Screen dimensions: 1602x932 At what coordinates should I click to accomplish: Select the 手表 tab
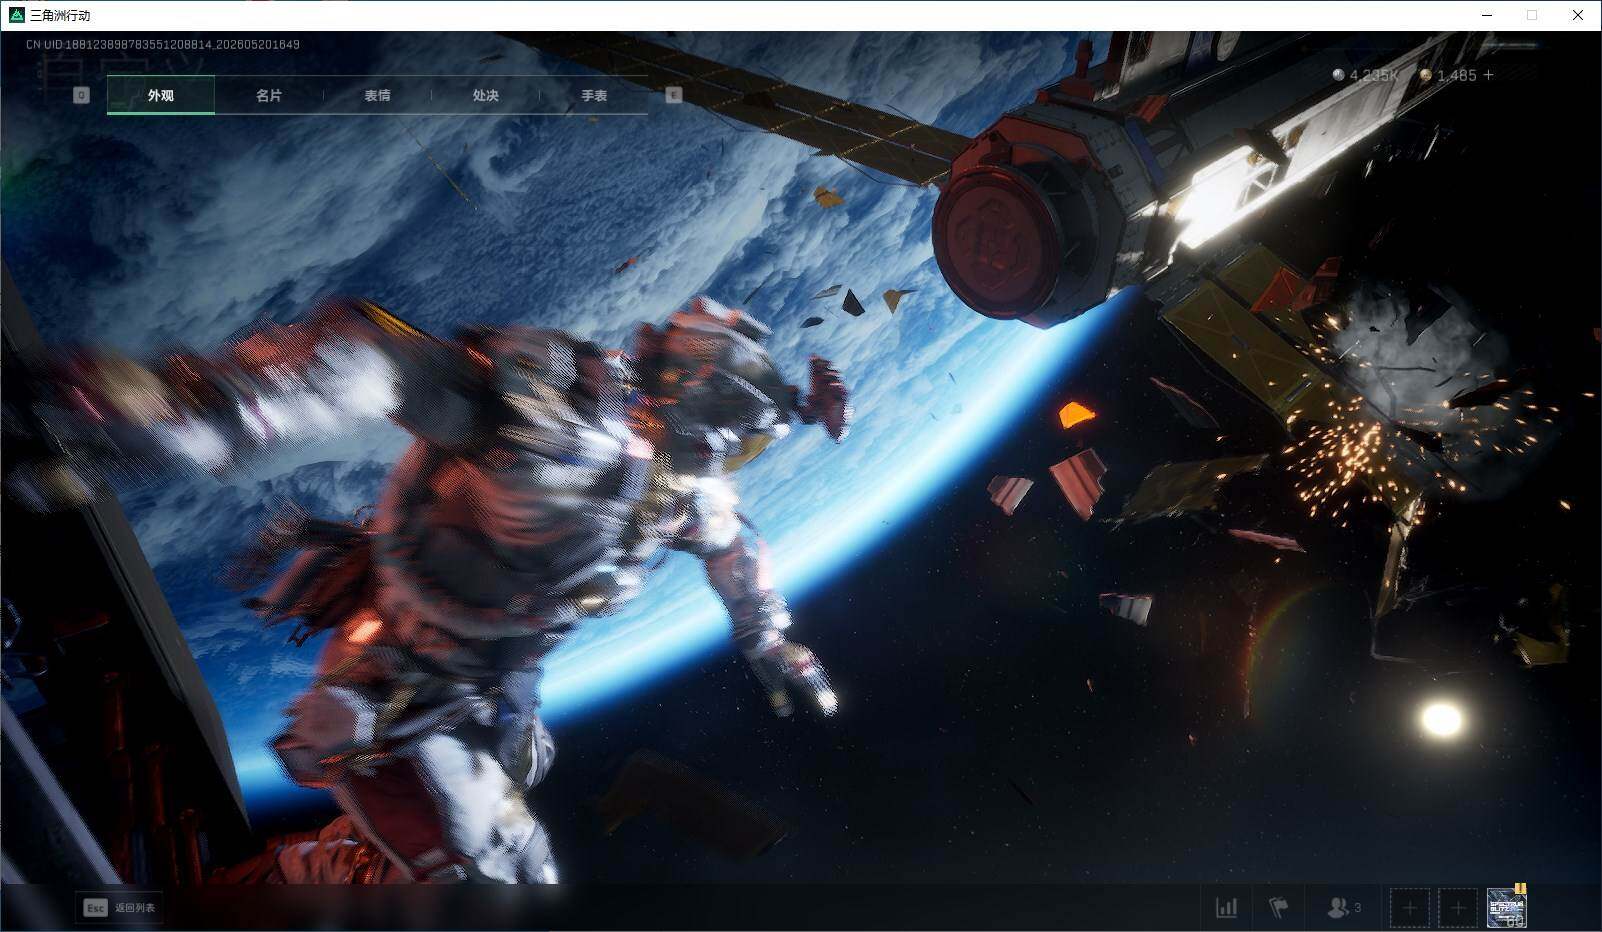point(594,95)
